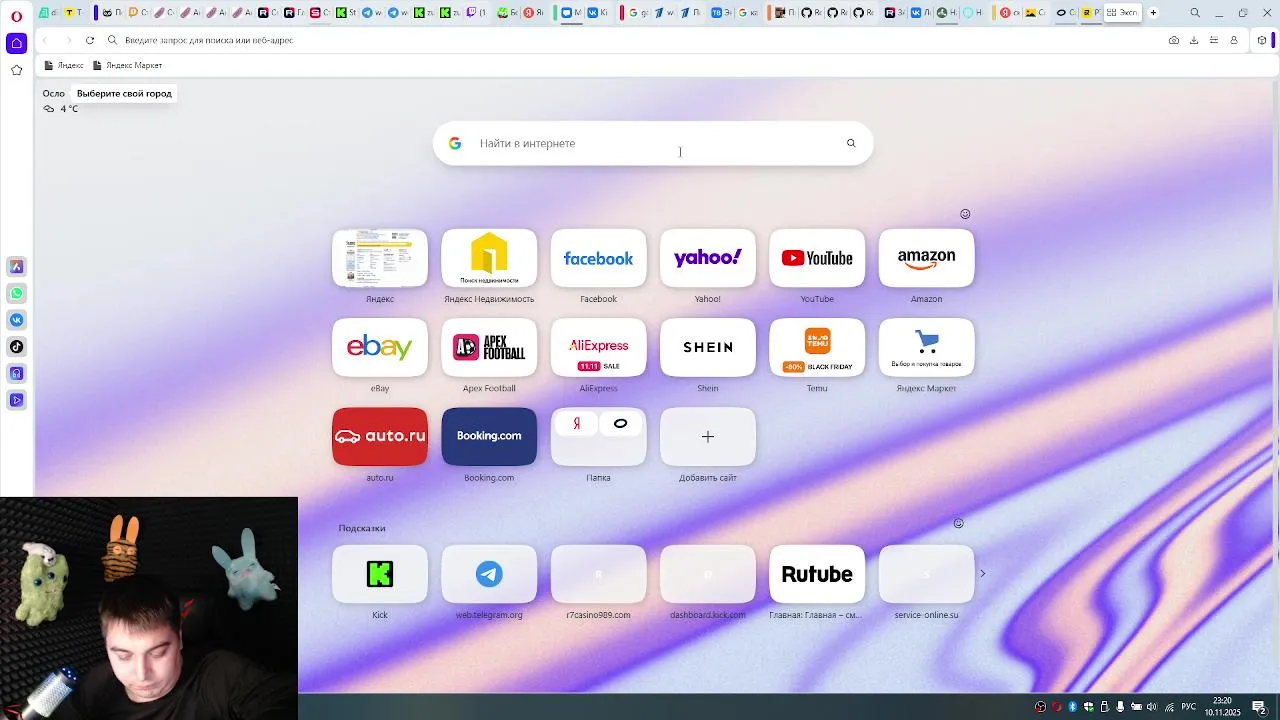Open the Aria AI sidebar icon
1280x720 pixels.
pos(16,266)
